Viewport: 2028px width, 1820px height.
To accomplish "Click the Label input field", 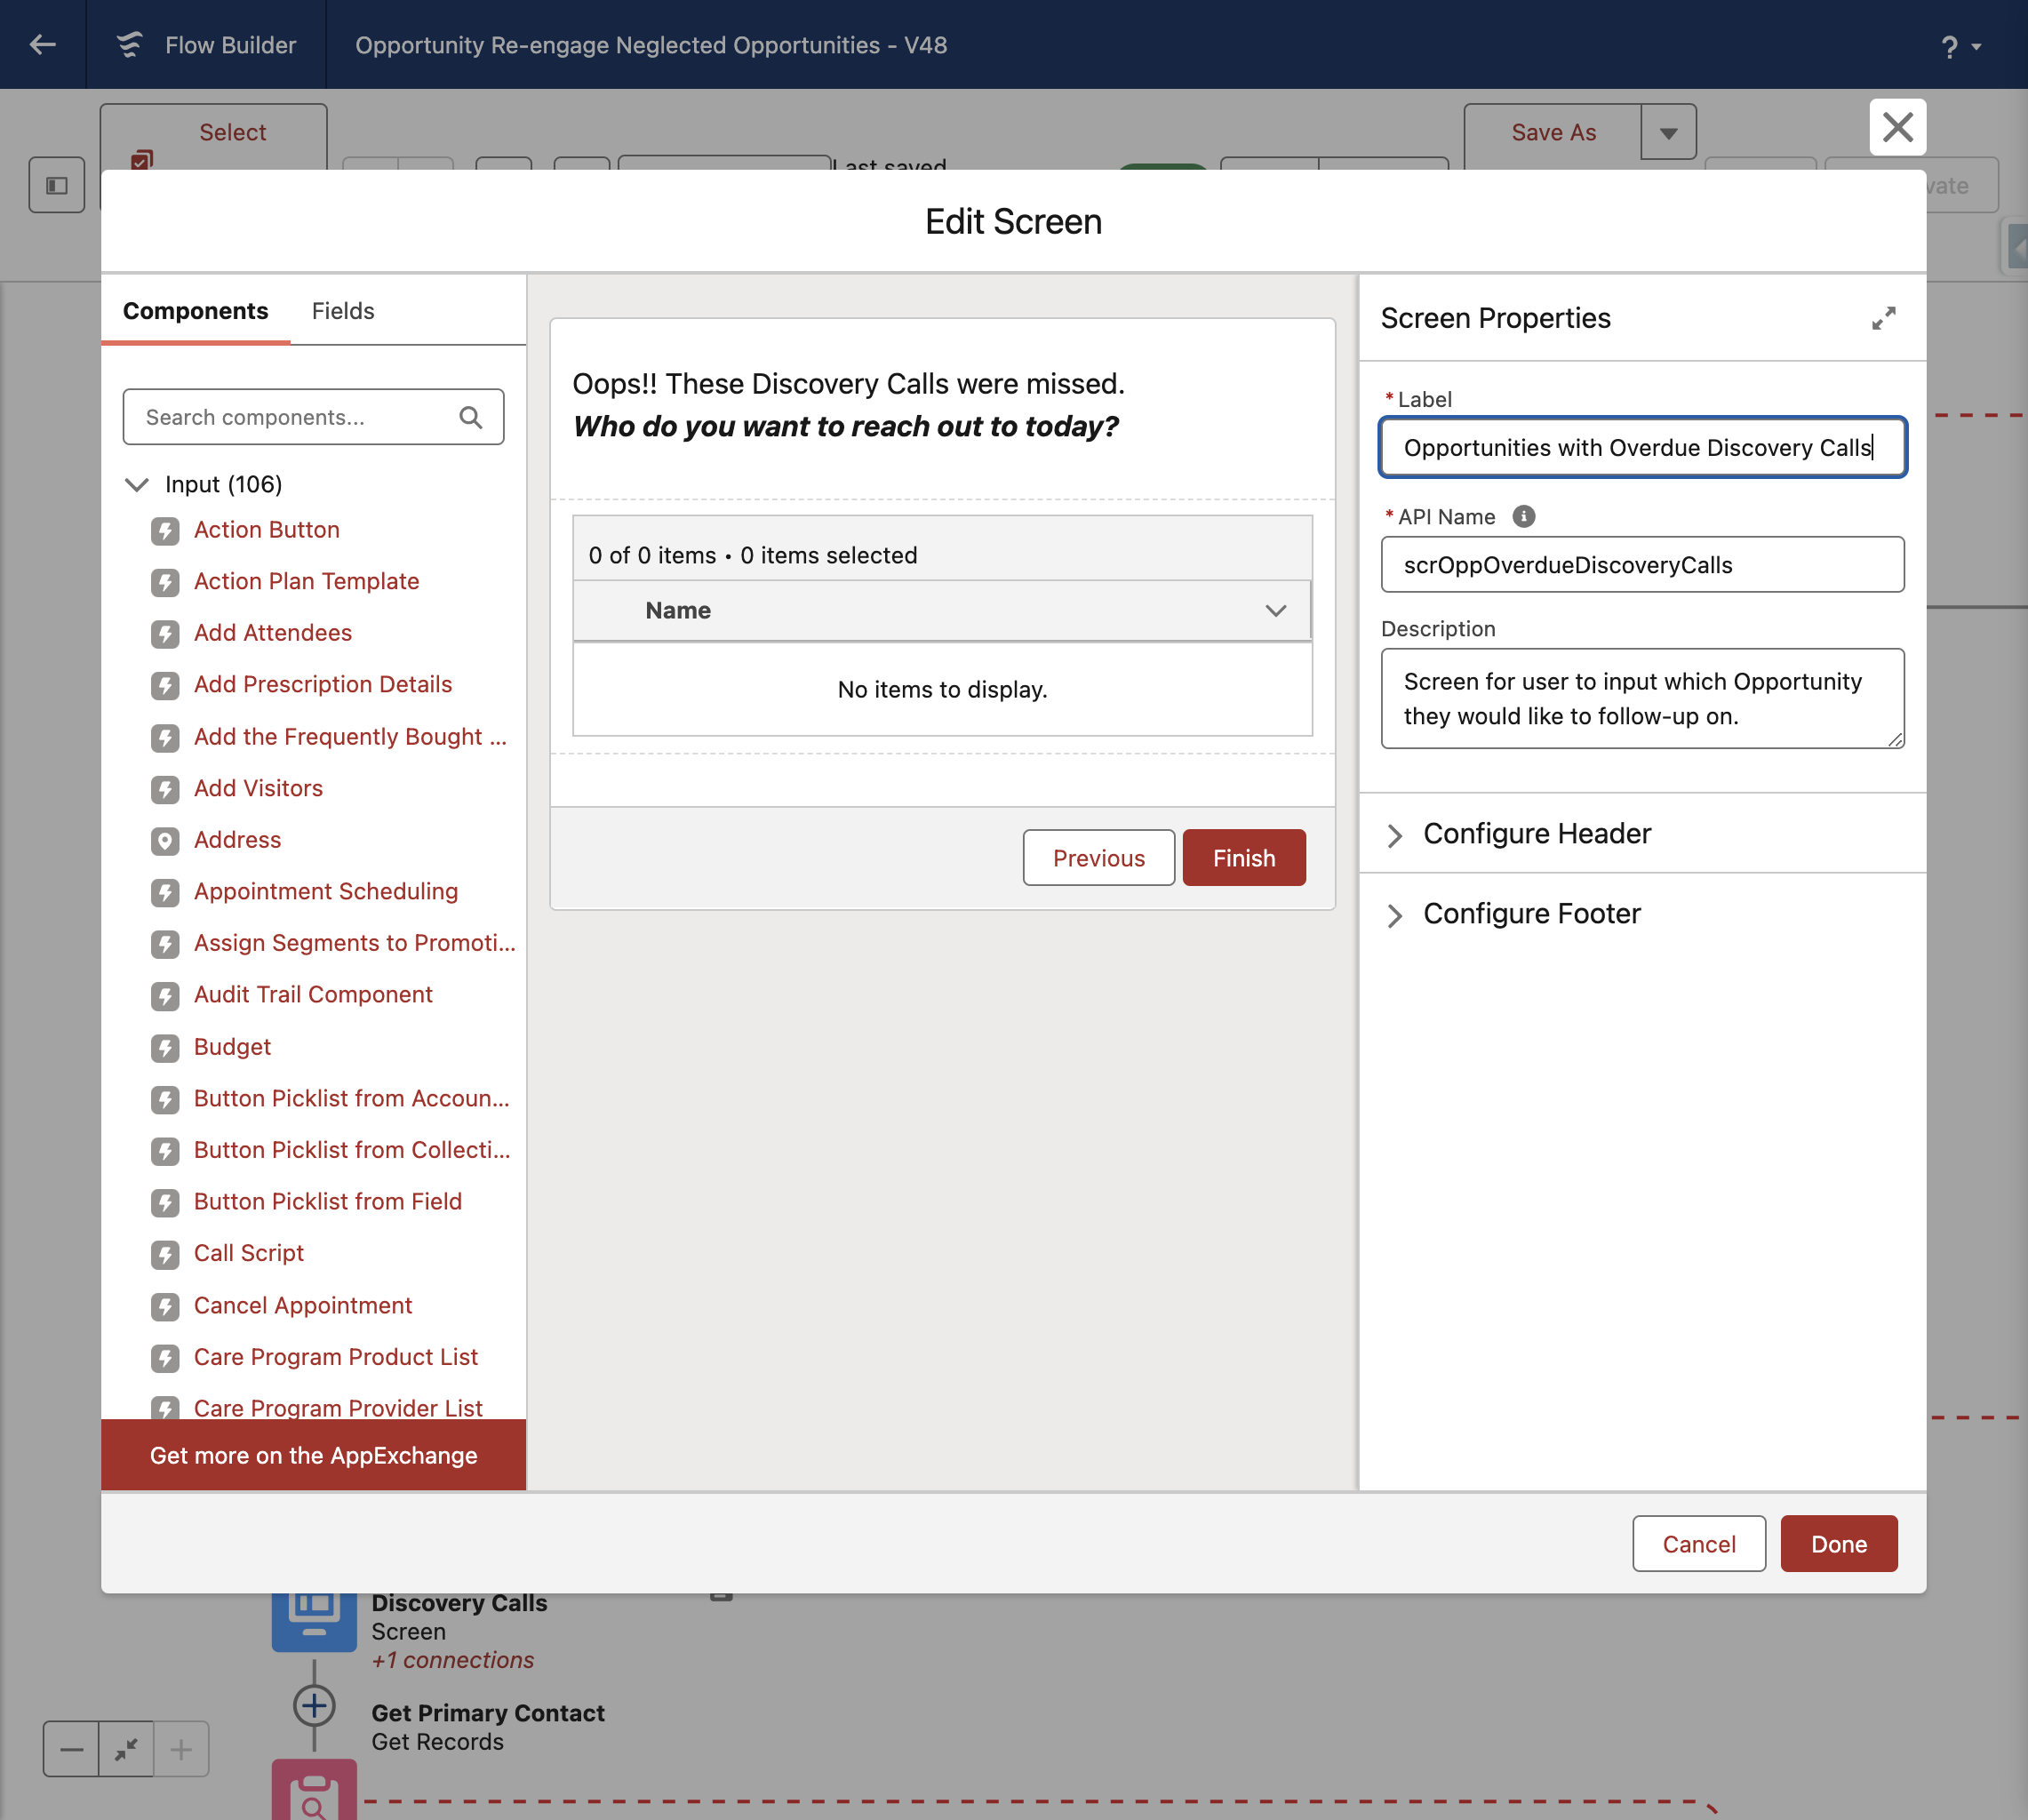I will click(1642, 447).
